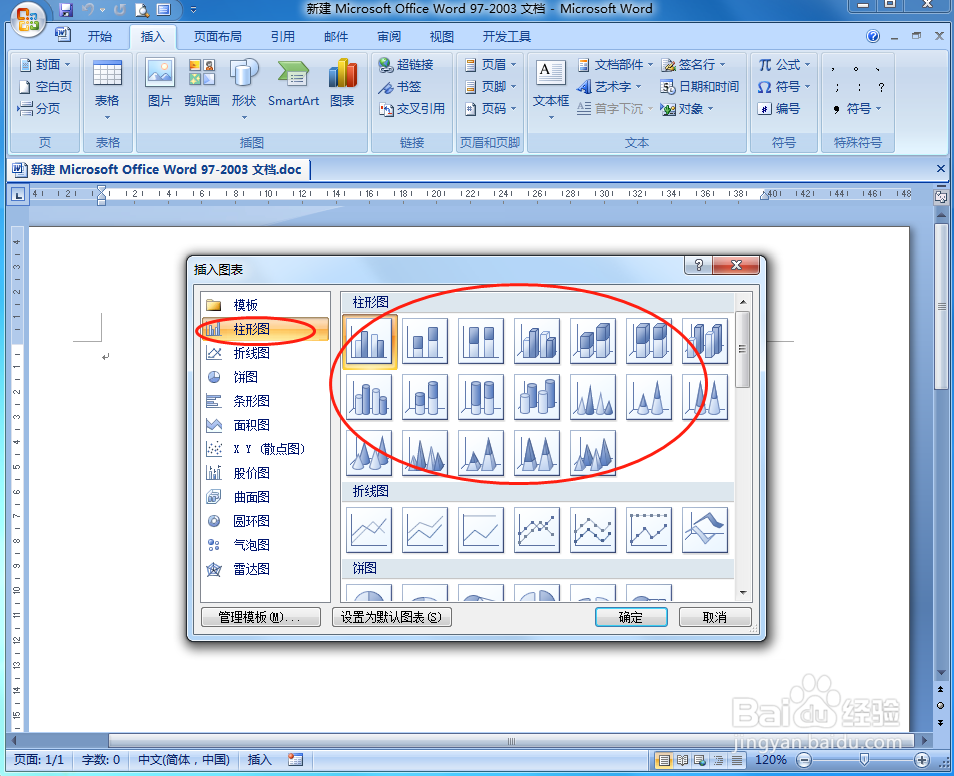Confirm chart insertion with 确定 button

pos(630,617)
